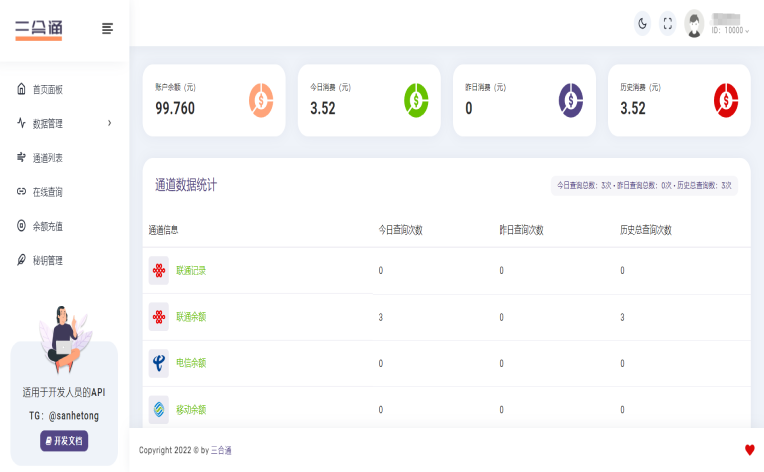The image size is (764, 472).
Task: Click green 今日消费 dollar icon
Action: point(416,100)
